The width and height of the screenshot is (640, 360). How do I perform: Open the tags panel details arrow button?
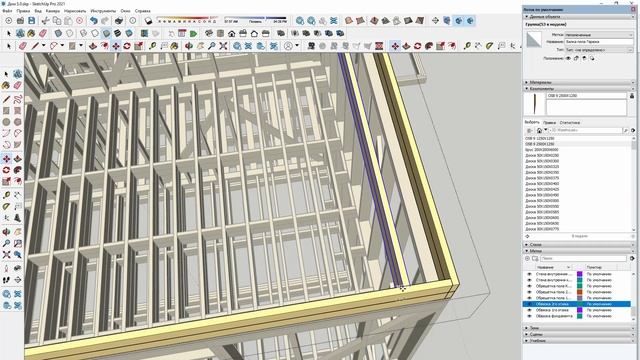(632, 258)
